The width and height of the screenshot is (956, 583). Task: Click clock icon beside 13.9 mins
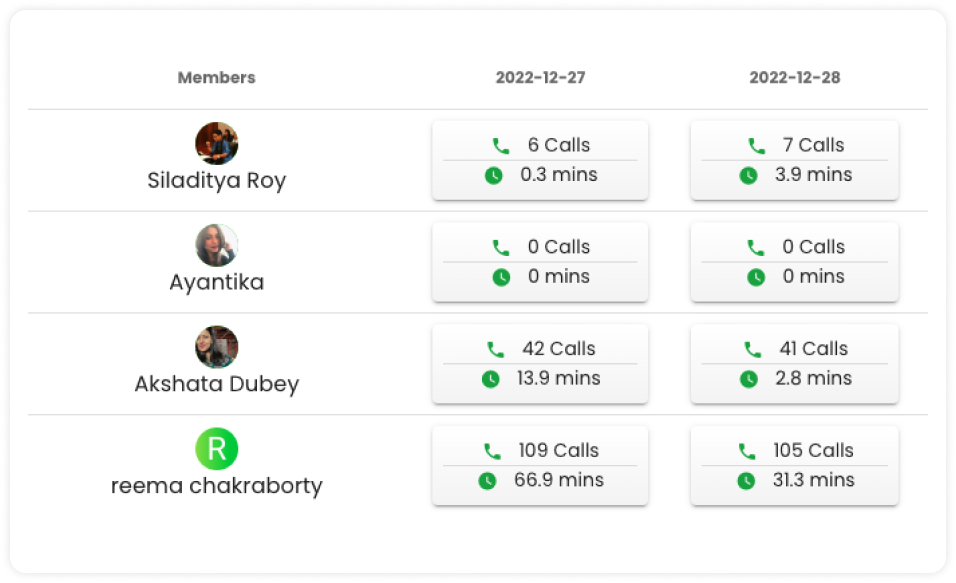click(x=490, y=379)
